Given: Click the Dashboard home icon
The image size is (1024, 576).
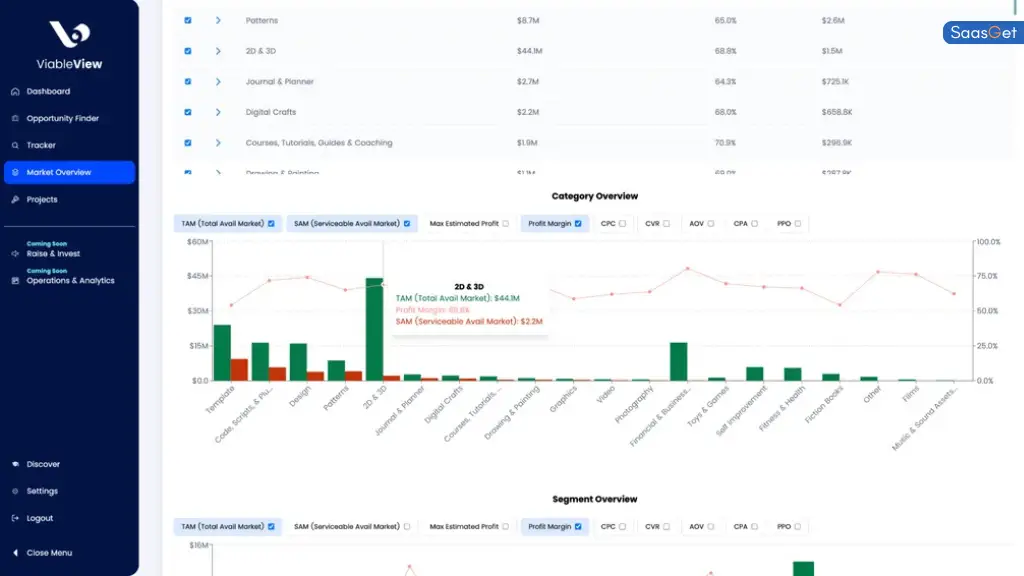Looking at the screenshot, I should click(x=15, y=92).
